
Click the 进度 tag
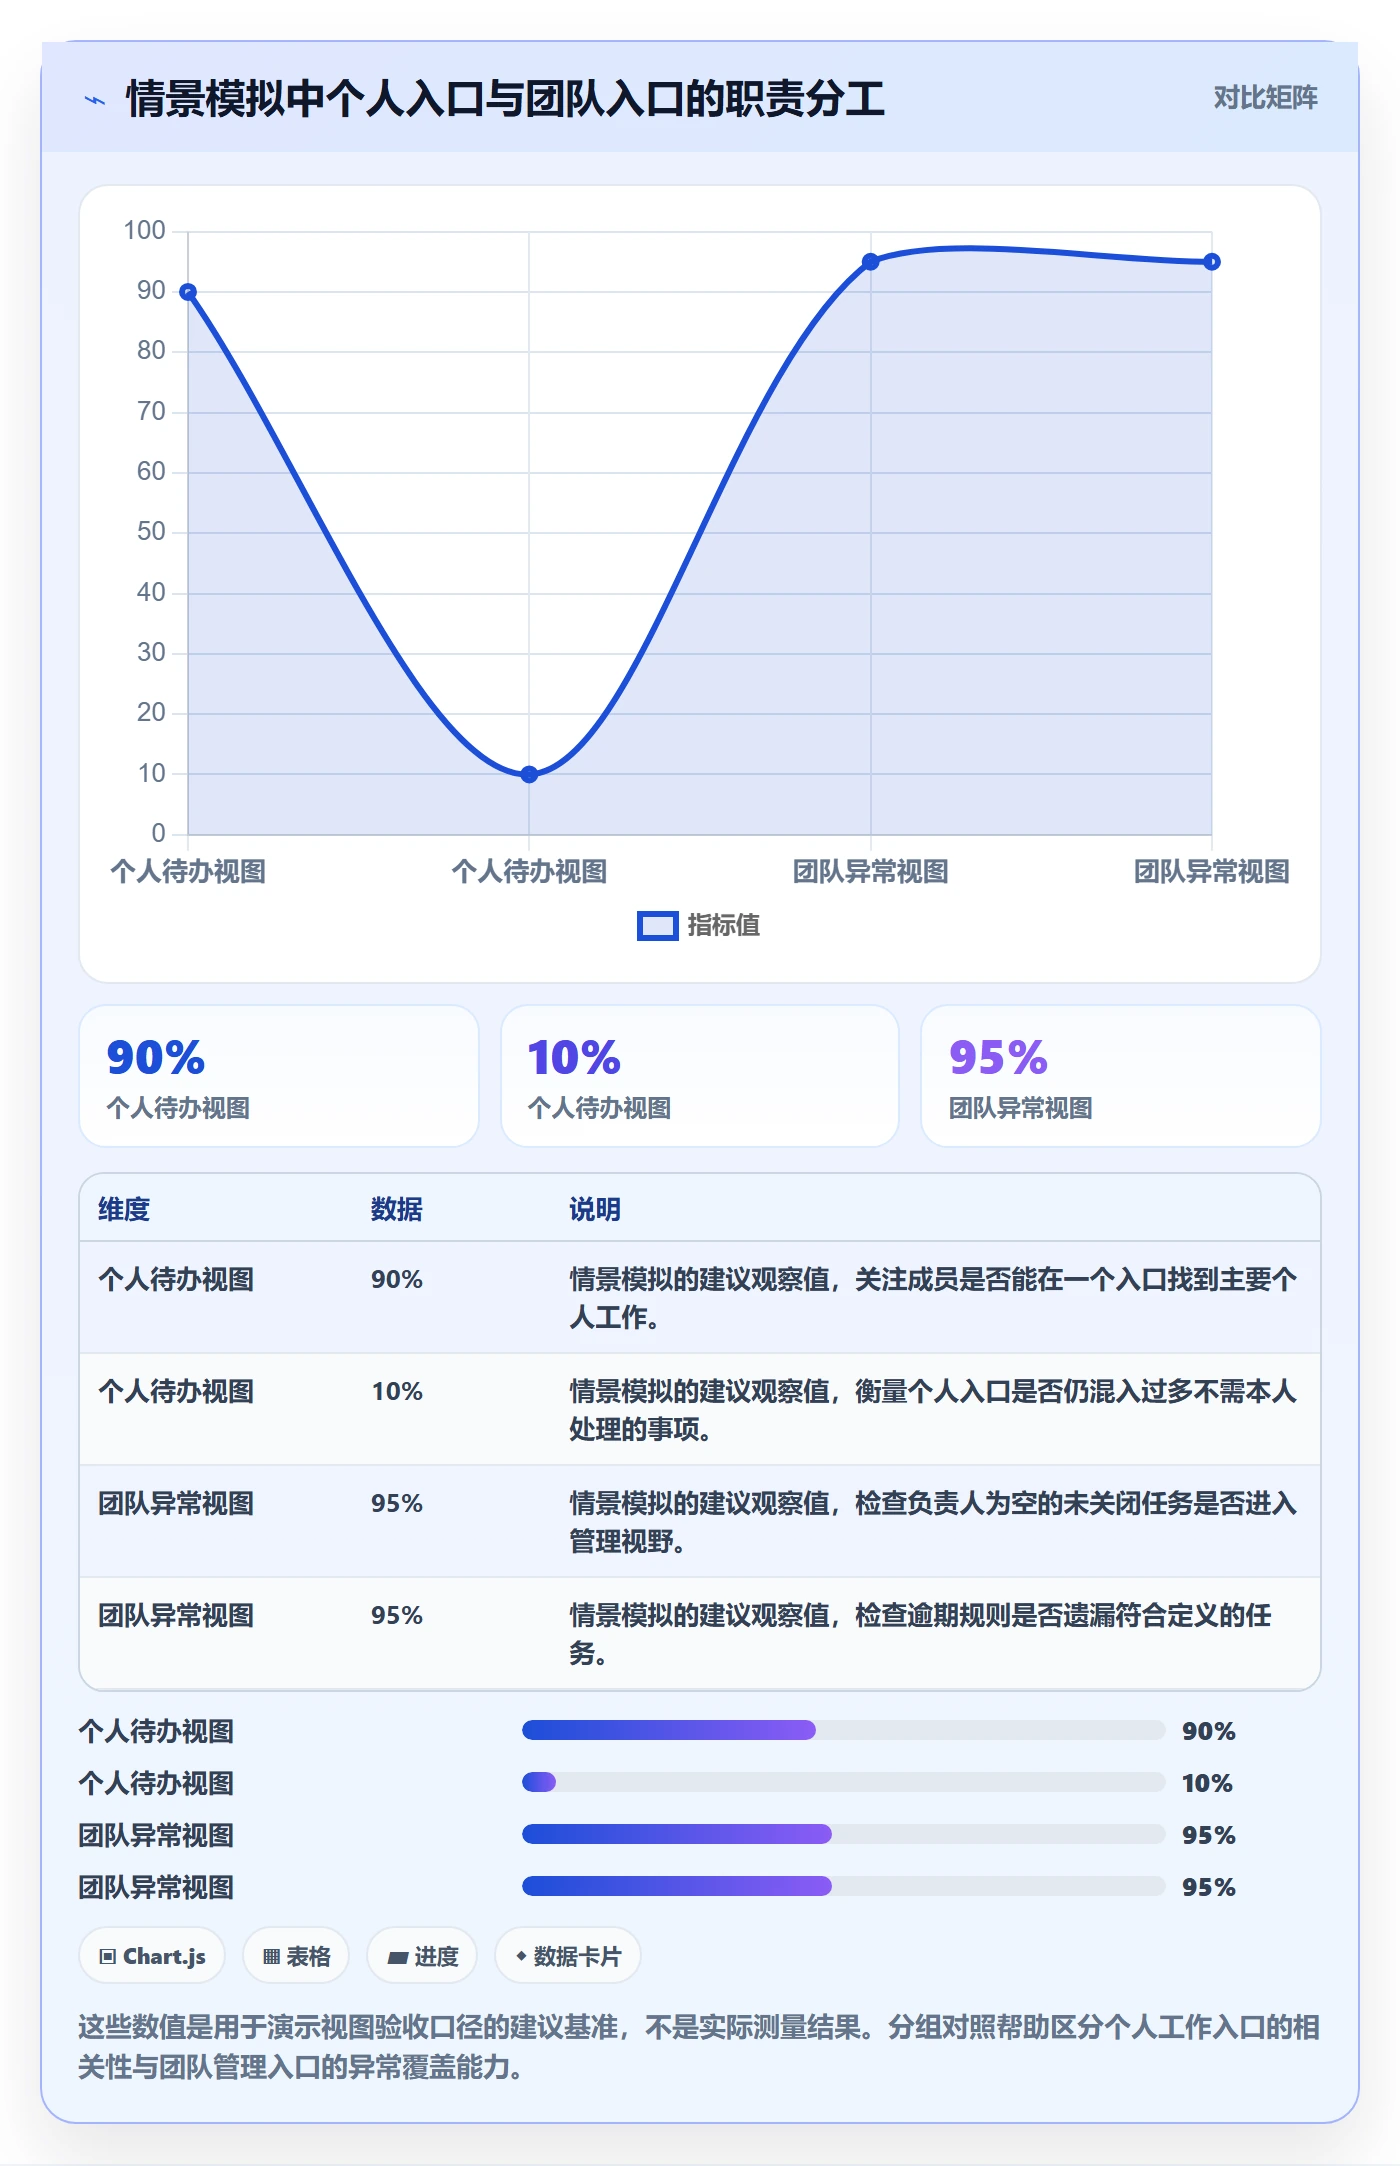(x=422, y=1956)
